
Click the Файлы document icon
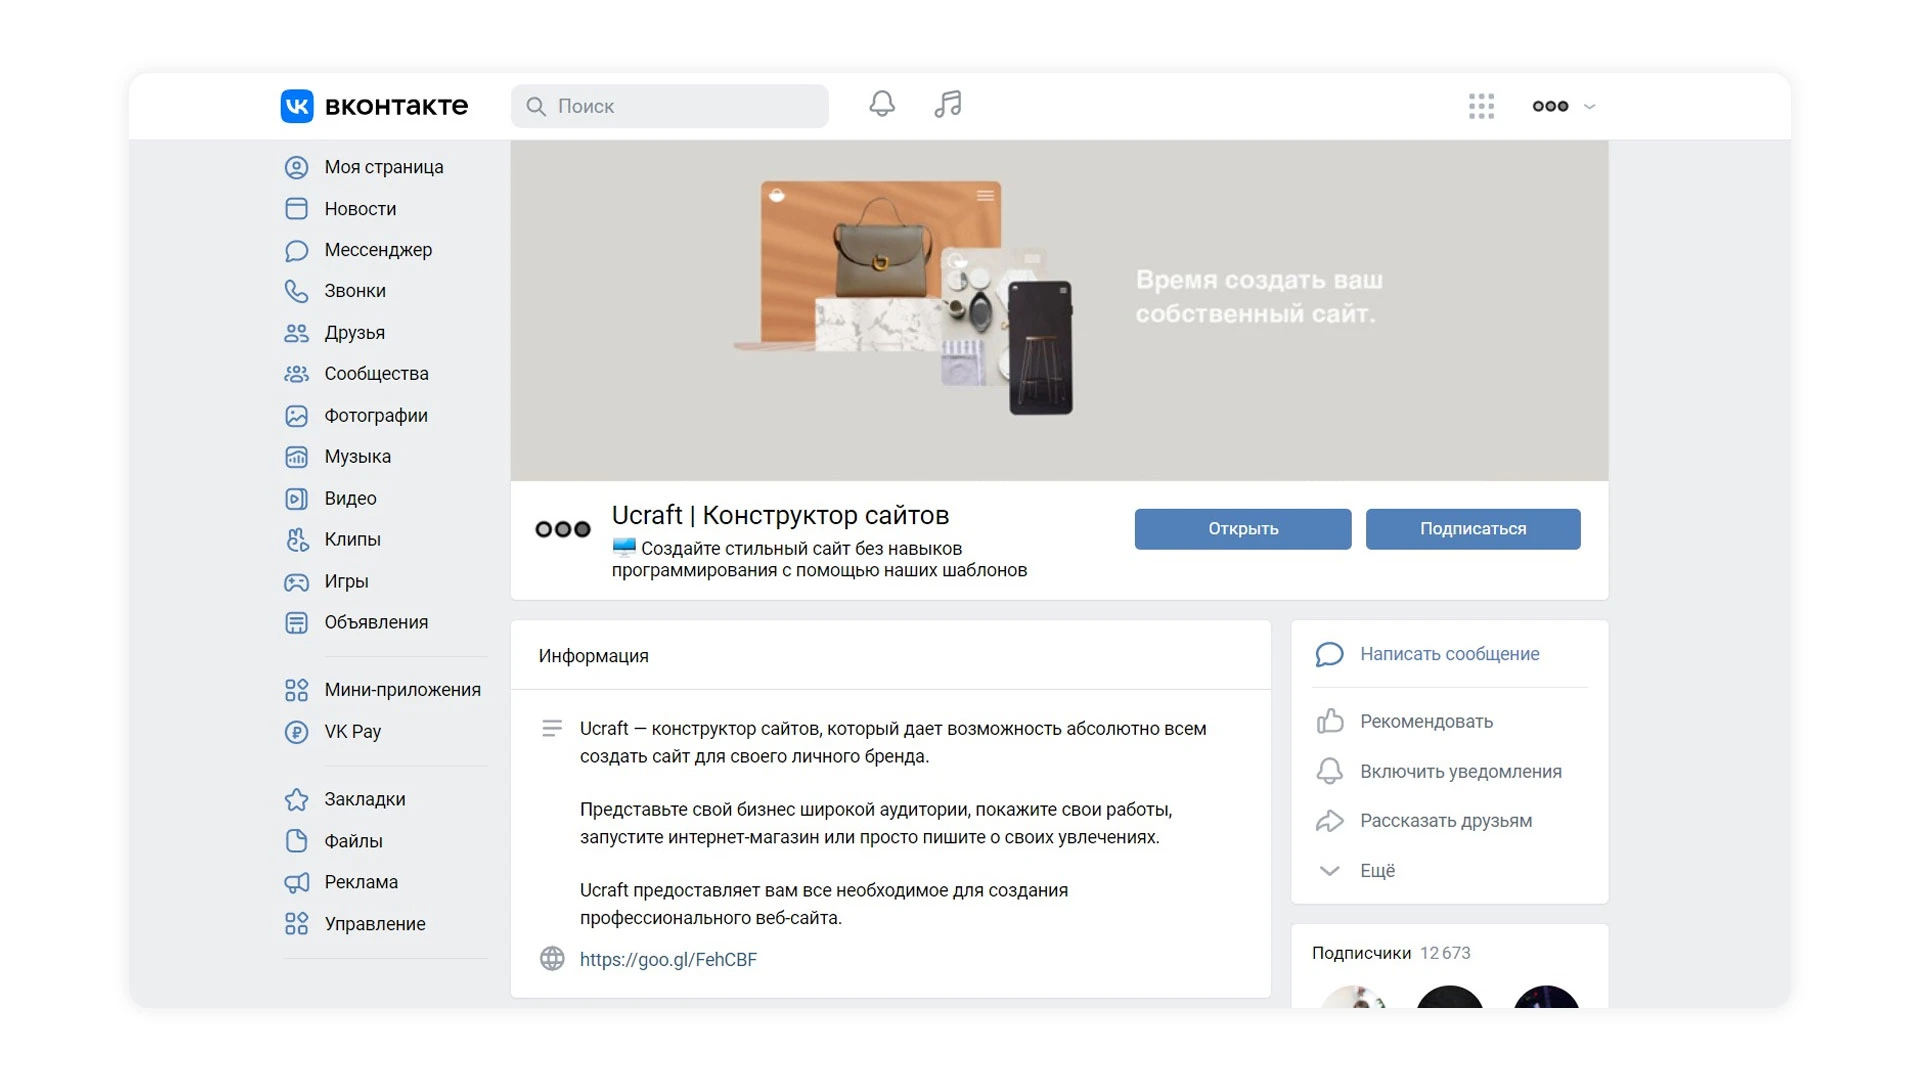pos(296,841)
